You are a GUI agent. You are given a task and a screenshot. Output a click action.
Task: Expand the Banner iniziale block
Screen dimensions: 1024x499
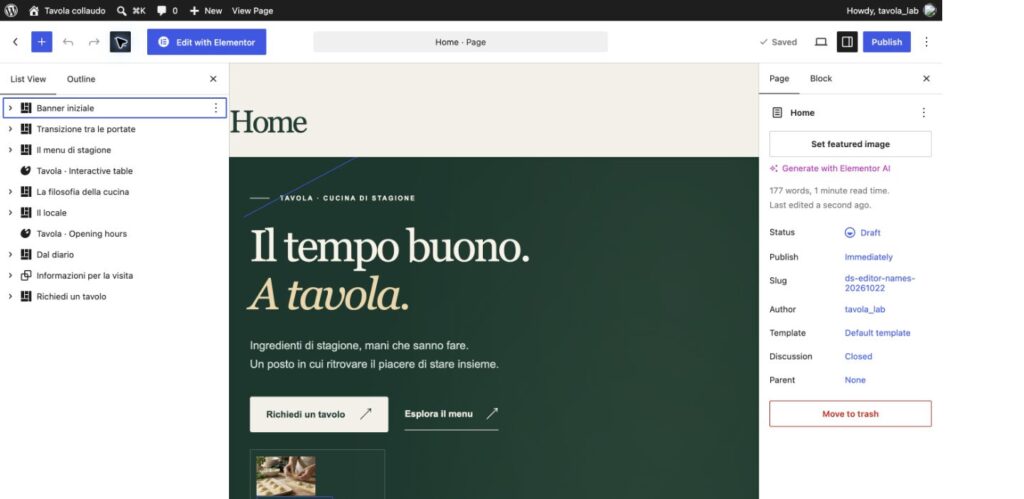tap(10, 108)
